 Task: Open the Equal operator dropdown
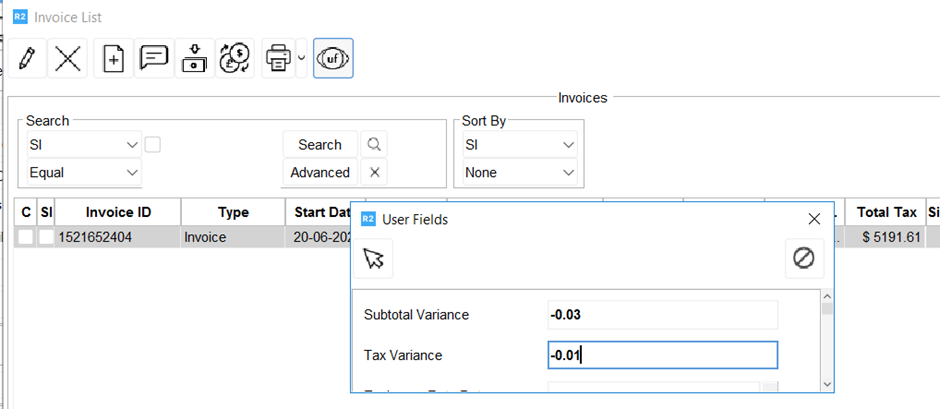(x=82, y=172)
